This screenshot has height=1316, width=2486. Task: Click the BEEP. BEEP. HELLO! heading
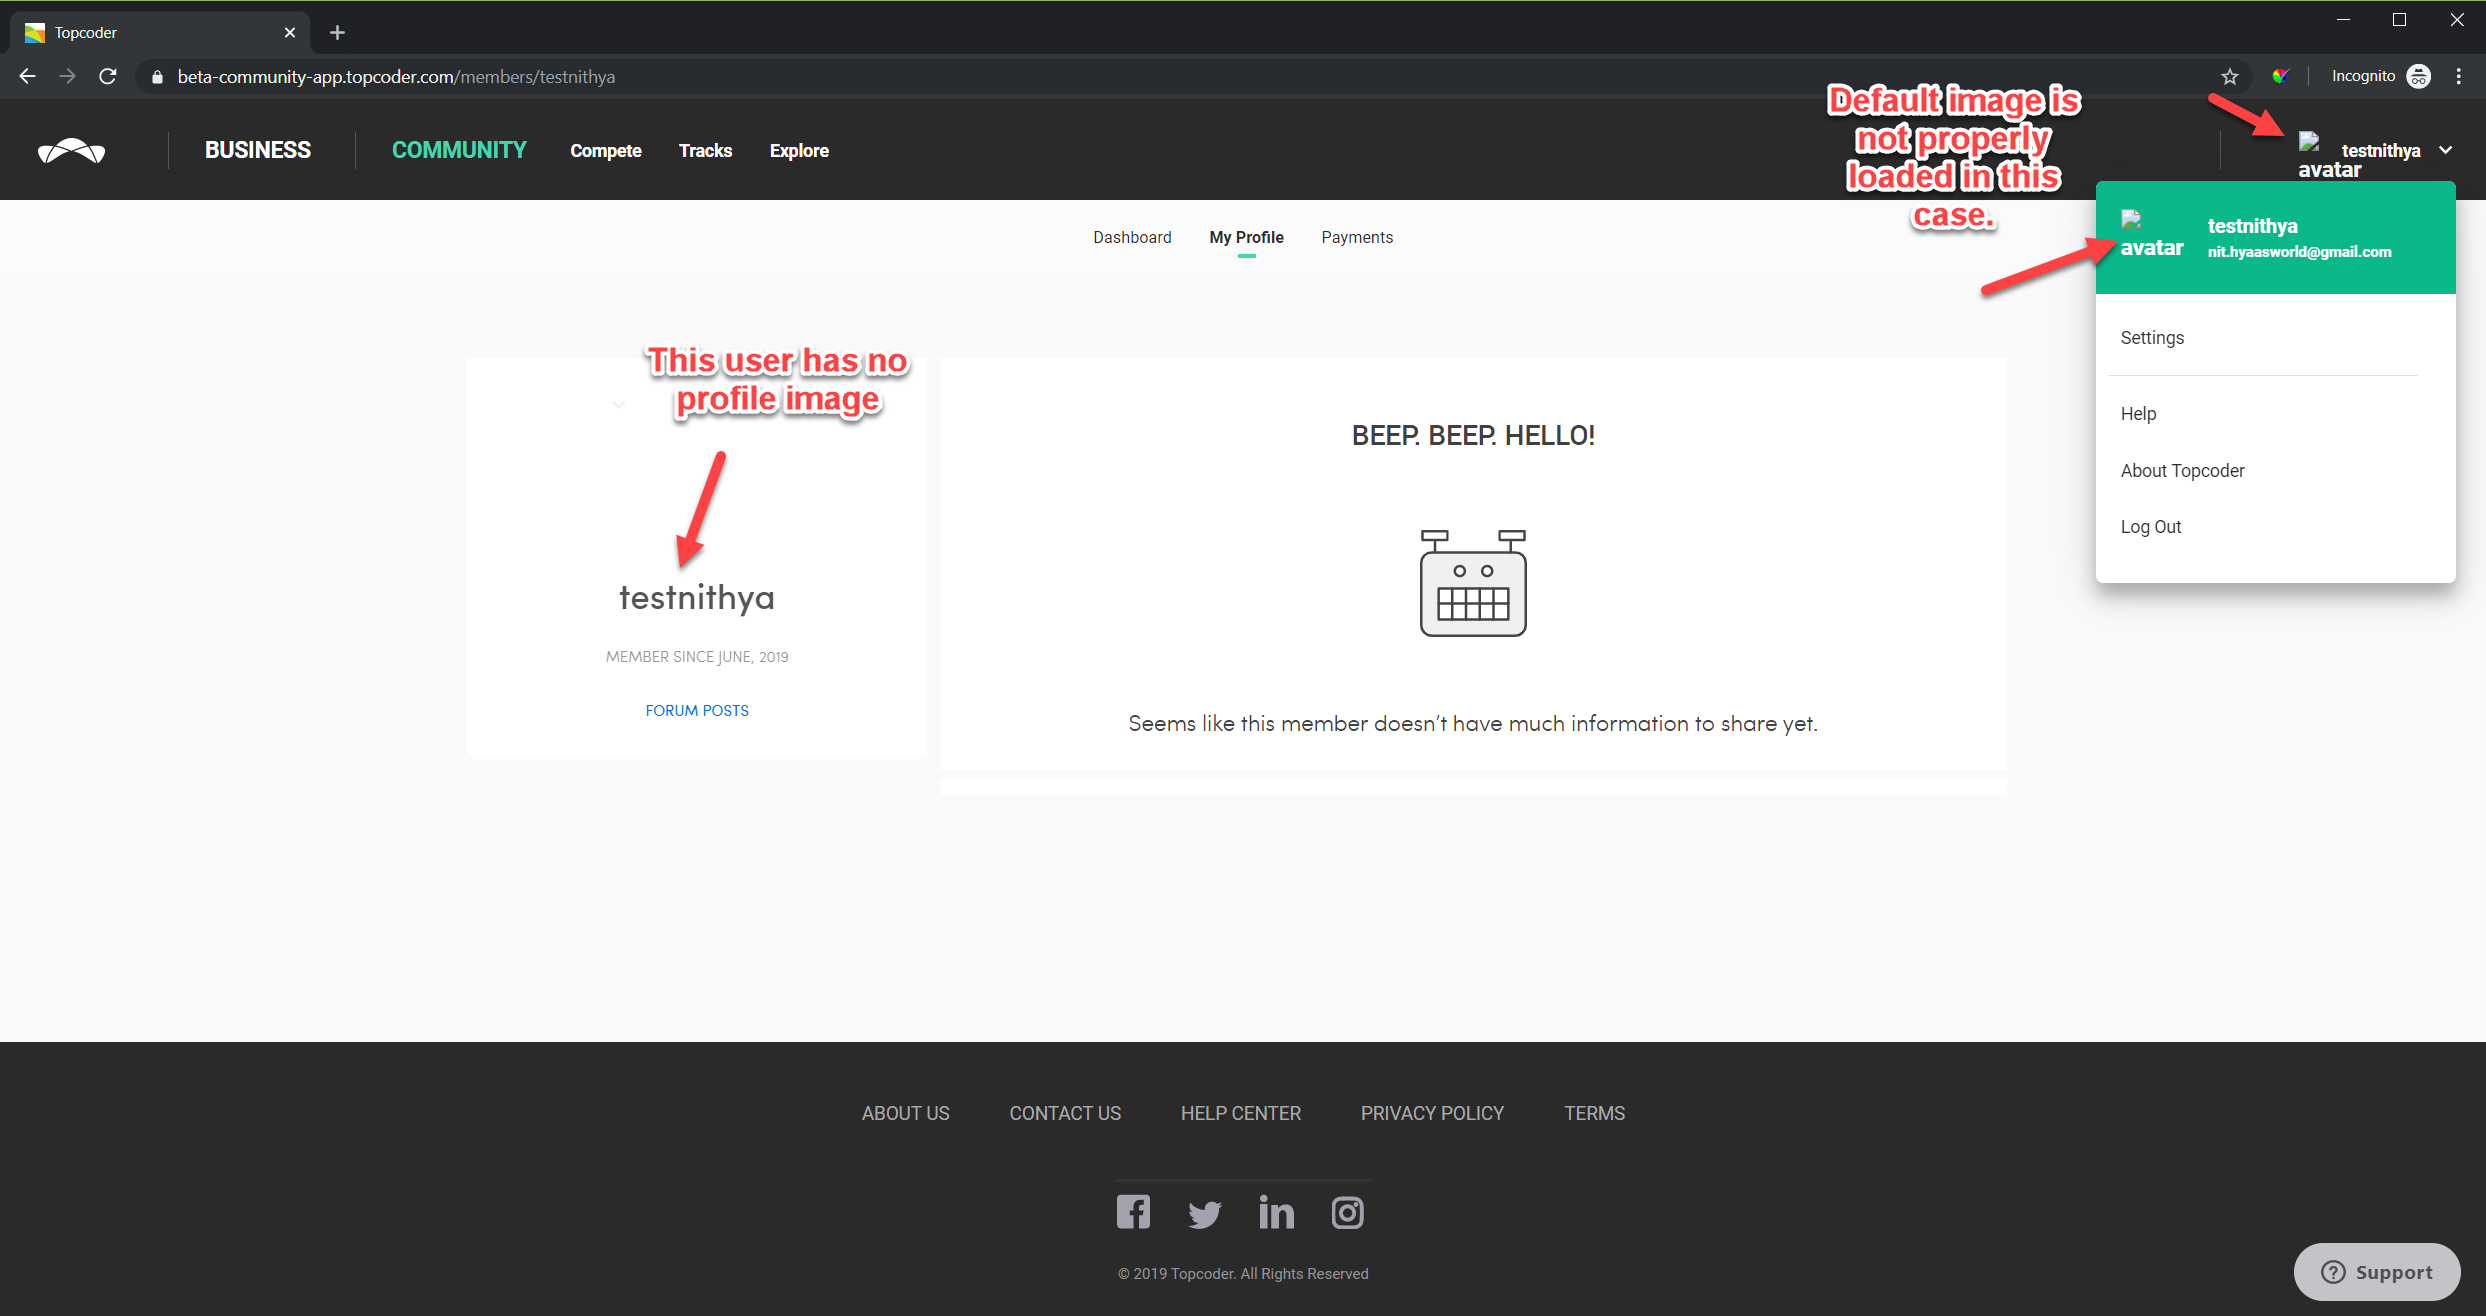point(1473,436)
